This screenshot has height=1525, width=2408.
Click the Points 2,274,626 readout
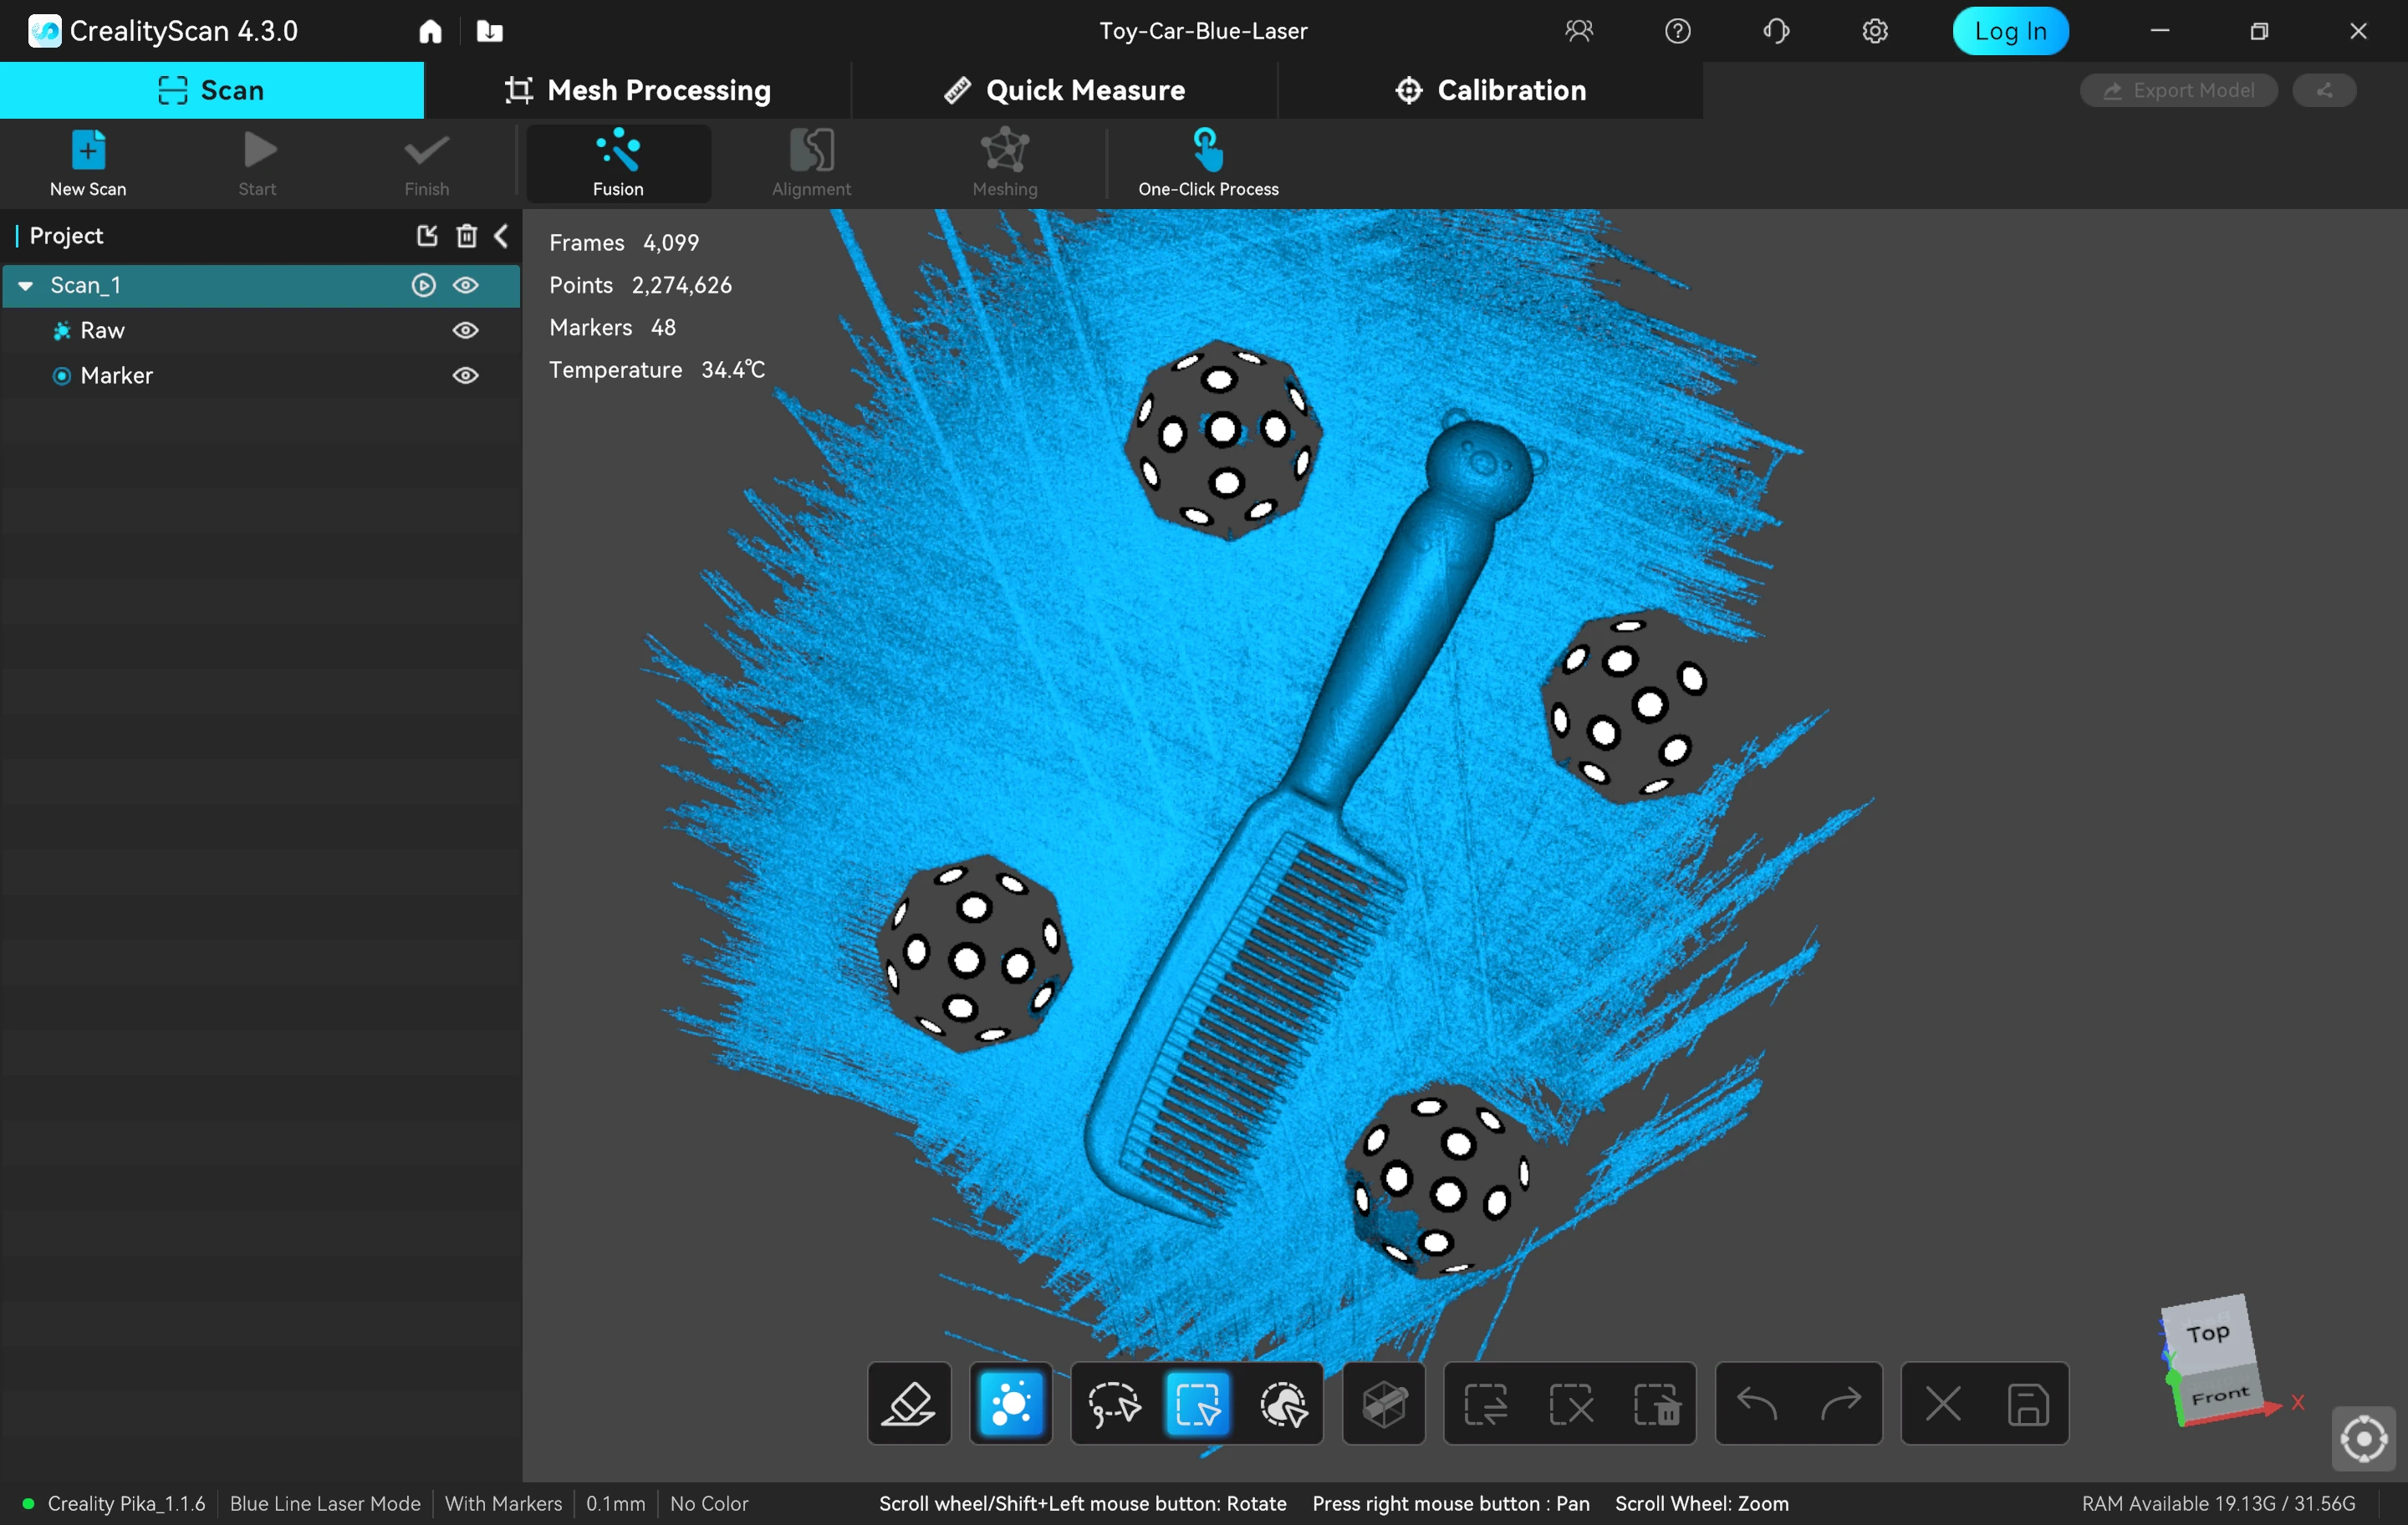640,286
